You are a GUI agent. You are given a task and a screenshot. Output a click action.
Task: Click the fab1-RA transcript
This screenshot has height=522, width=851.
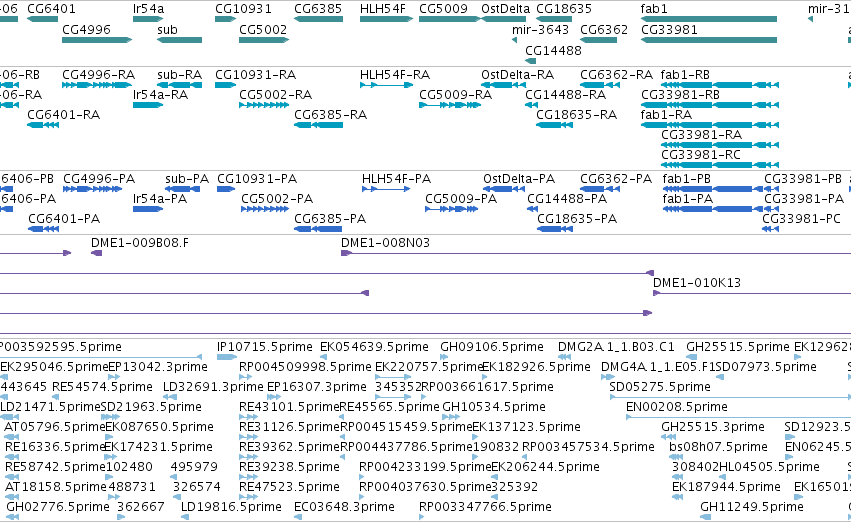tap(710, 125)
